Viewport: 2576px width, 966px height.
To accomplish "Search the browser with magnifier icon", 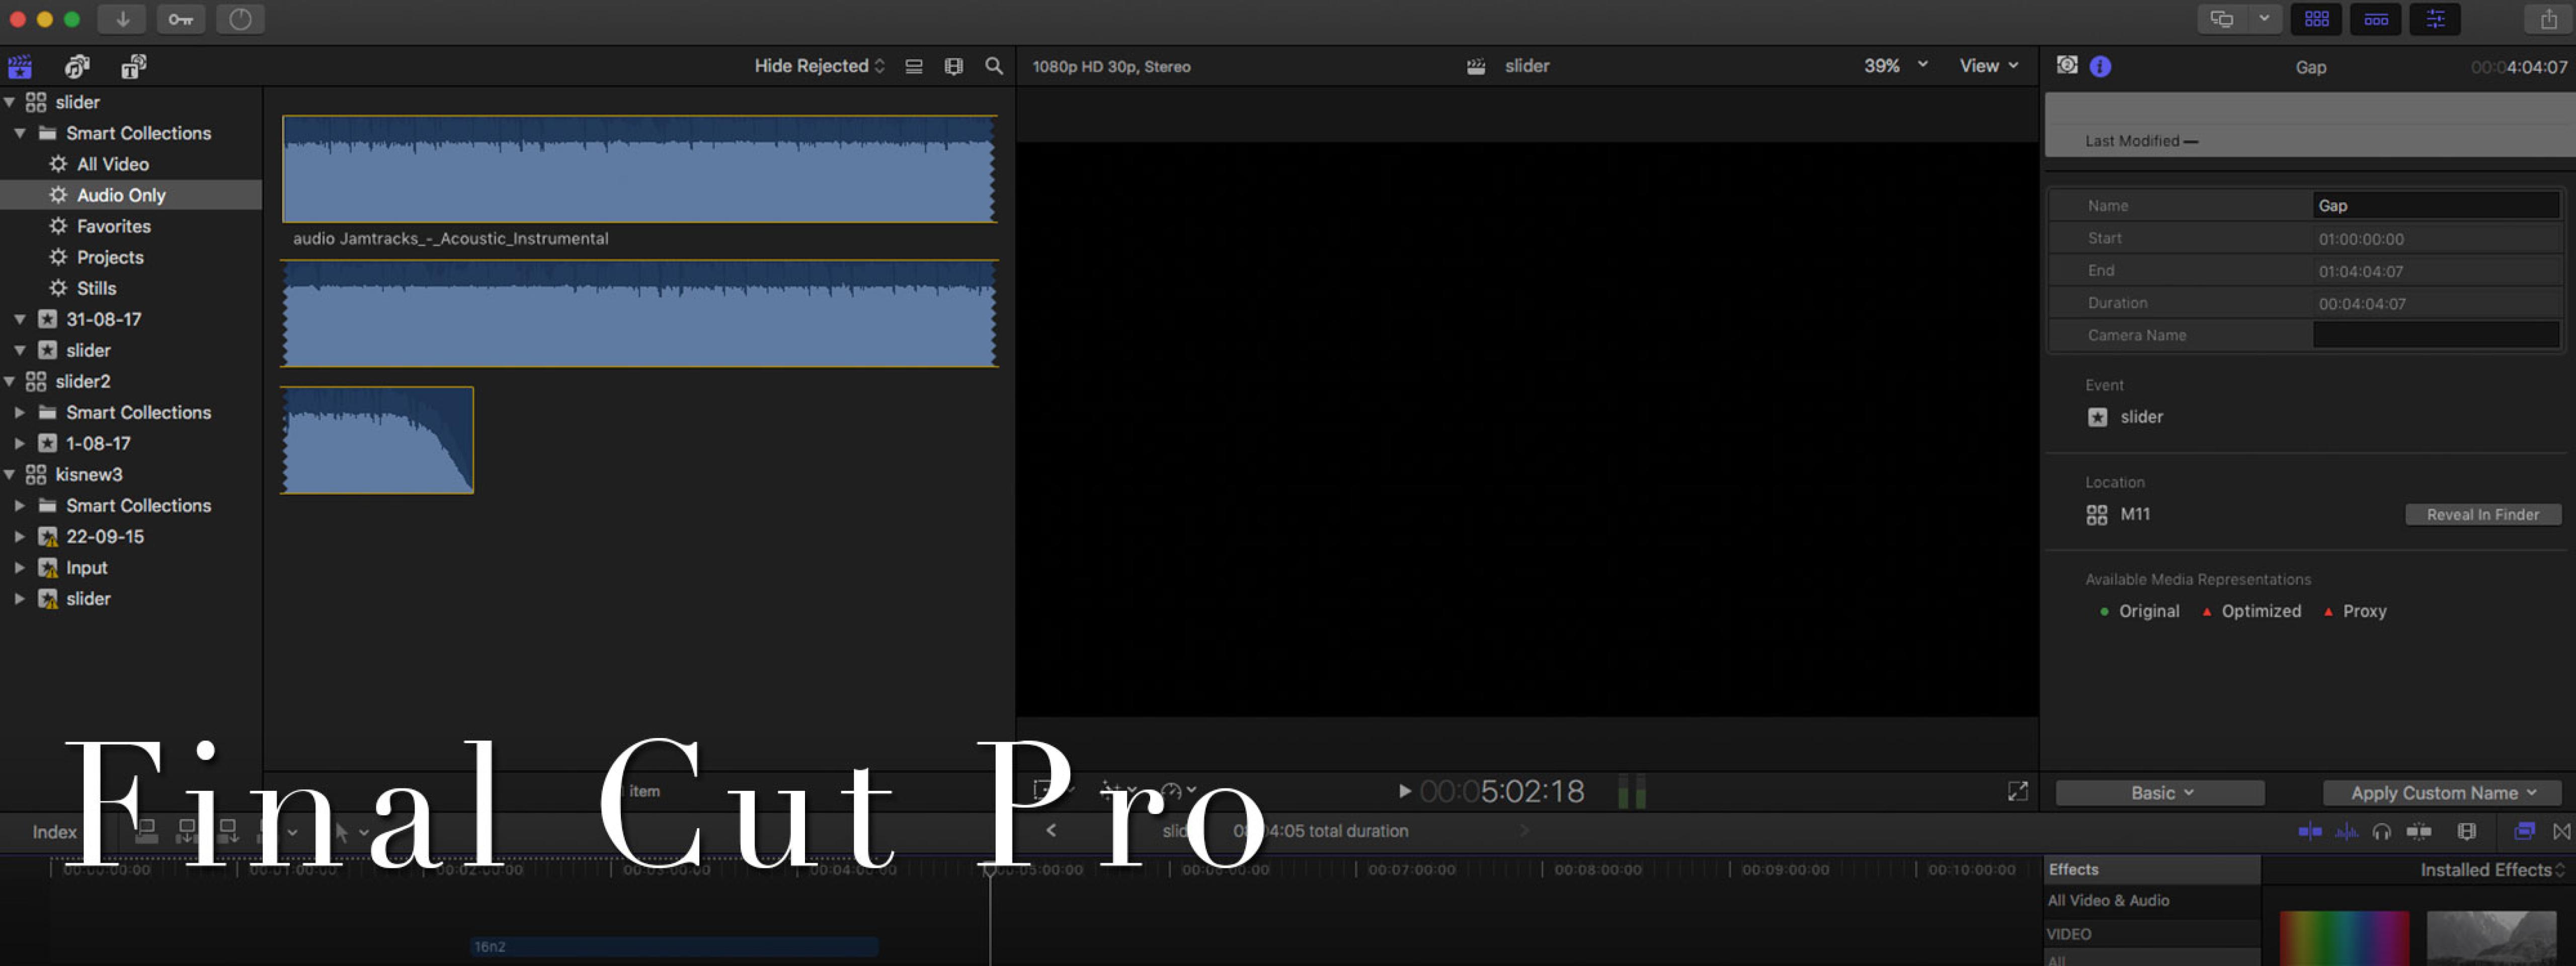I will coord(993,66).
